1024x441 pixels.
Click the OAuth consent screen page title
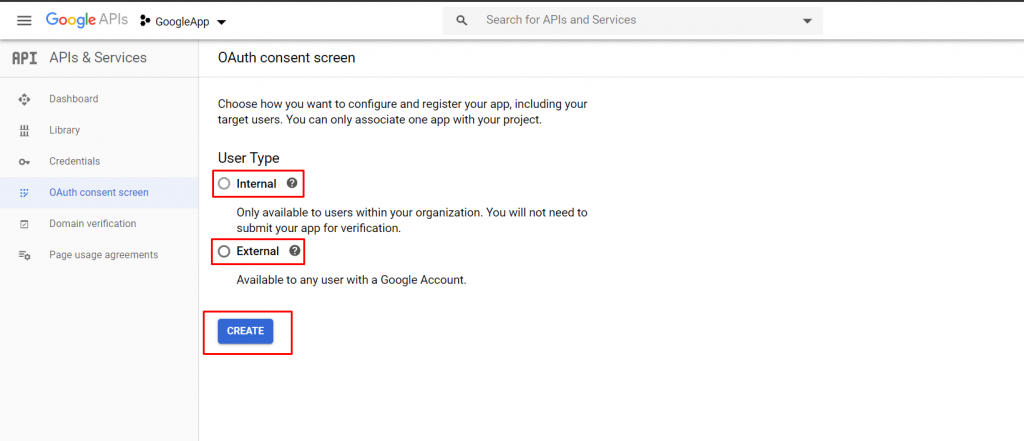coord(286,57)
